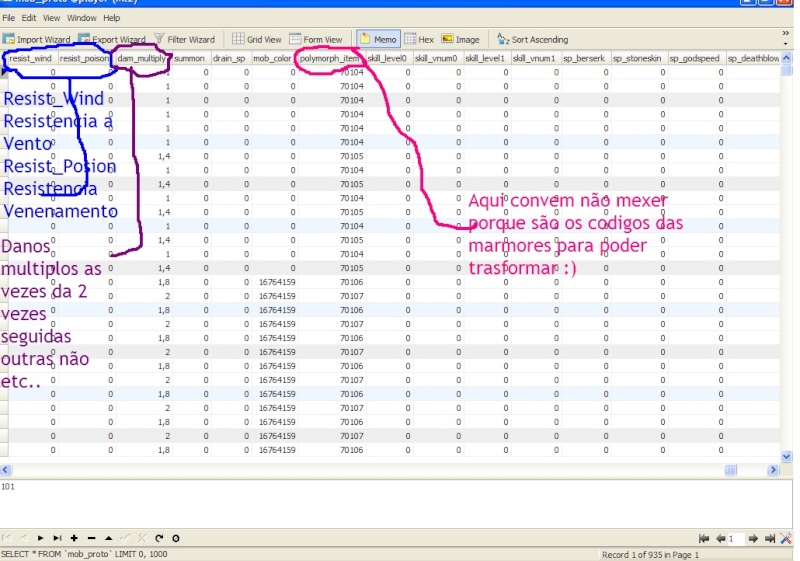Image resolution: width=800 pixels, height=561 pixels.
Task: Show the Hex viewer
Action: click(x=419, y=39)
